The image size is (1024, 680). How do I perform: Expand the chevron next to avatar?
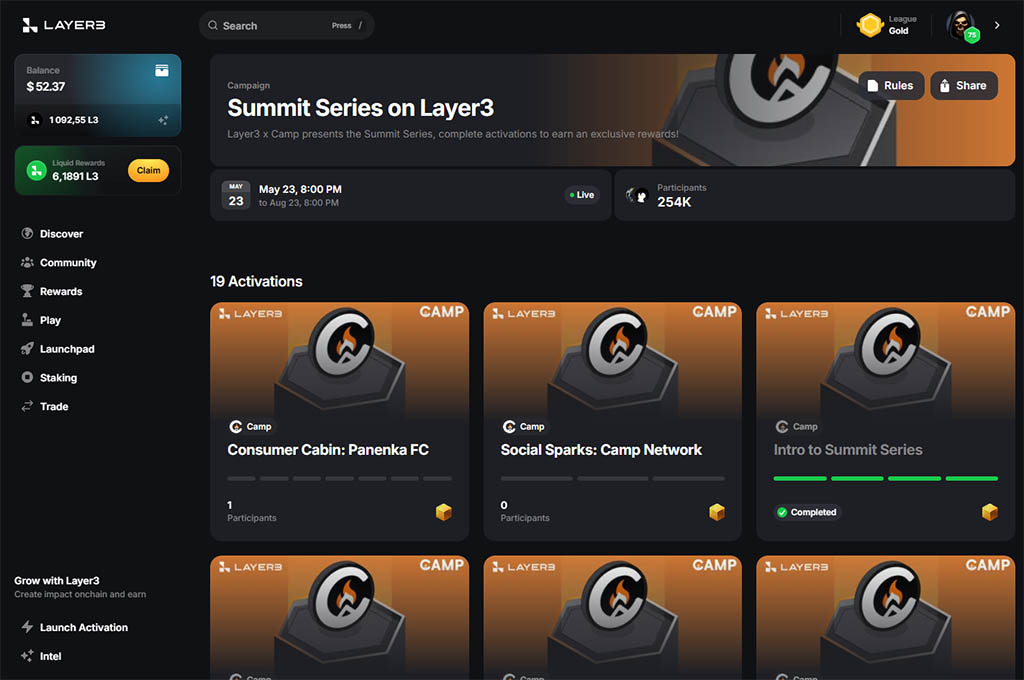point(997,25)
